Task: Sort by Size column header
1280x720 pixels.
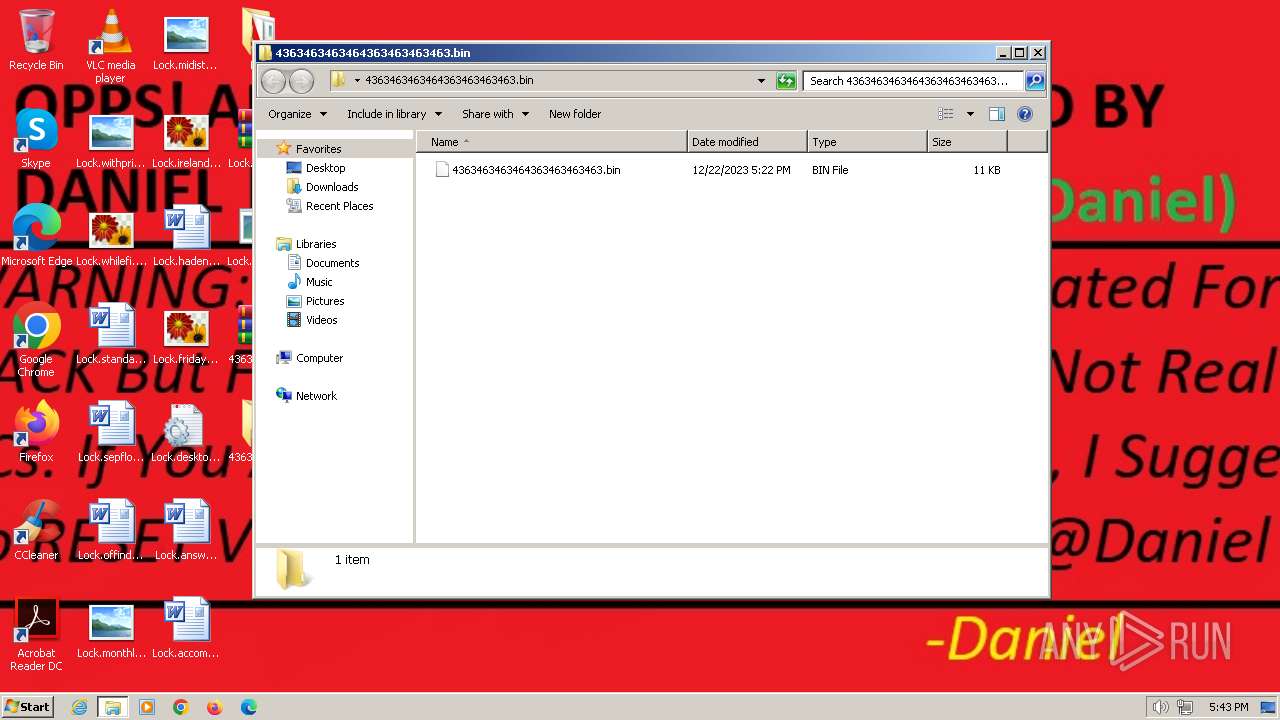Action: [x=967, y=142]
